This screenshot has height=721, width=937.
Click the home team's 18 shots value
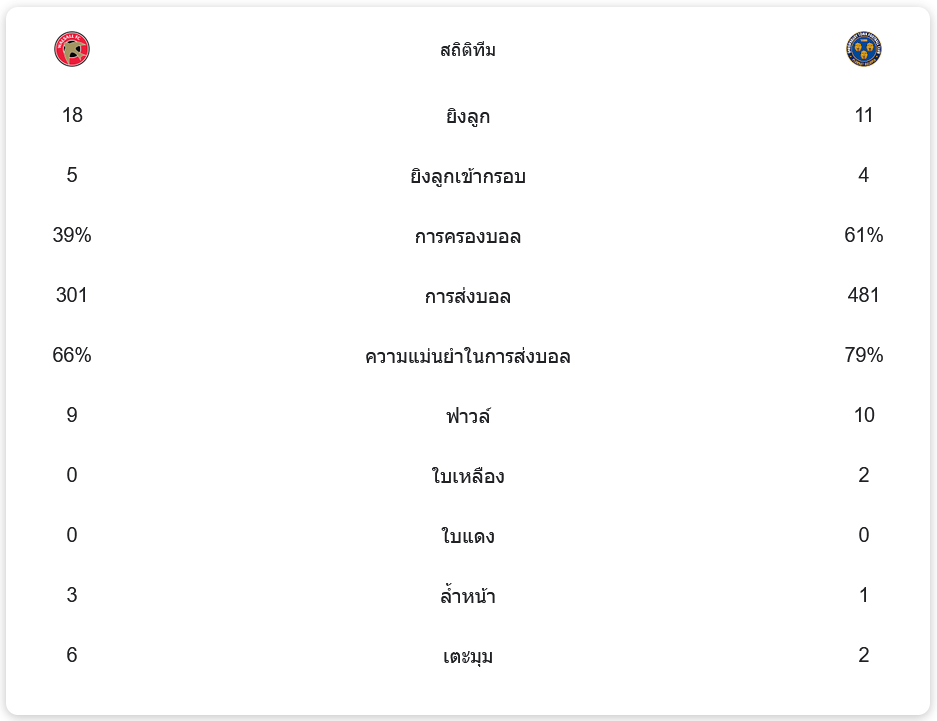click(x=72, y=115)
